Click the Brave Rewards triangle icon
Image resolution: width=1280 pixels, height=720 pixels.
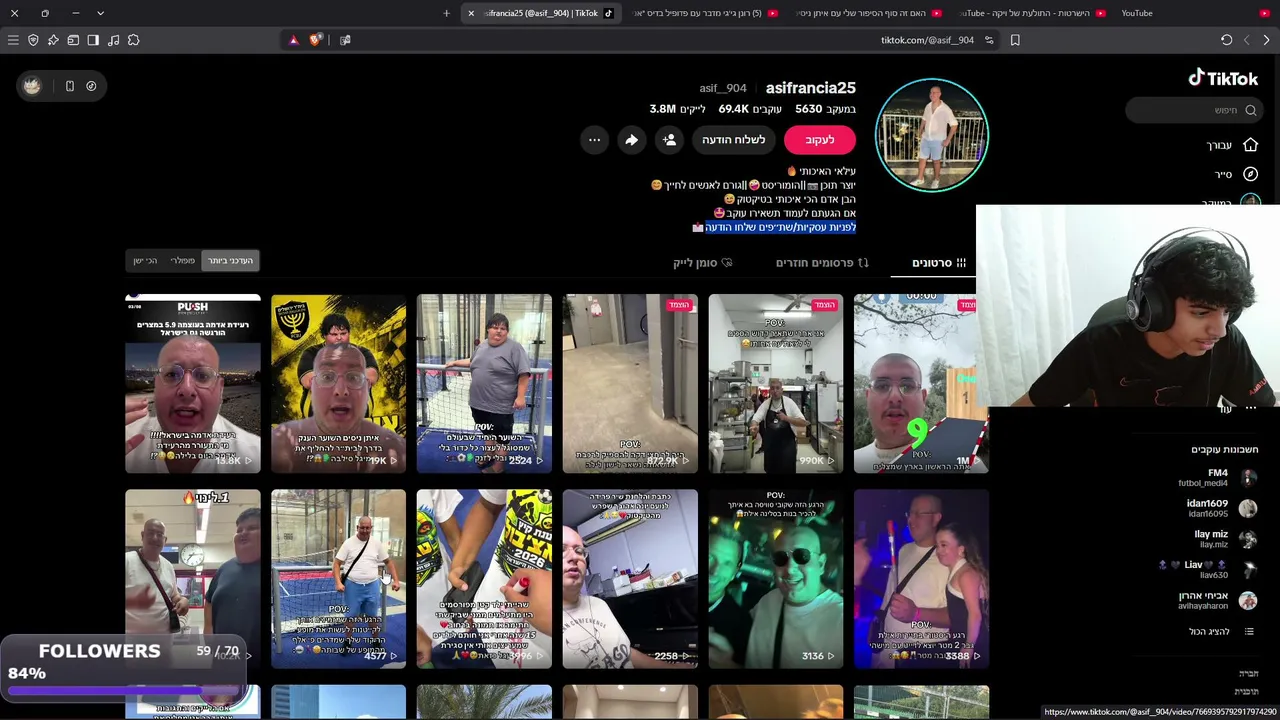(x=293, y=40)
